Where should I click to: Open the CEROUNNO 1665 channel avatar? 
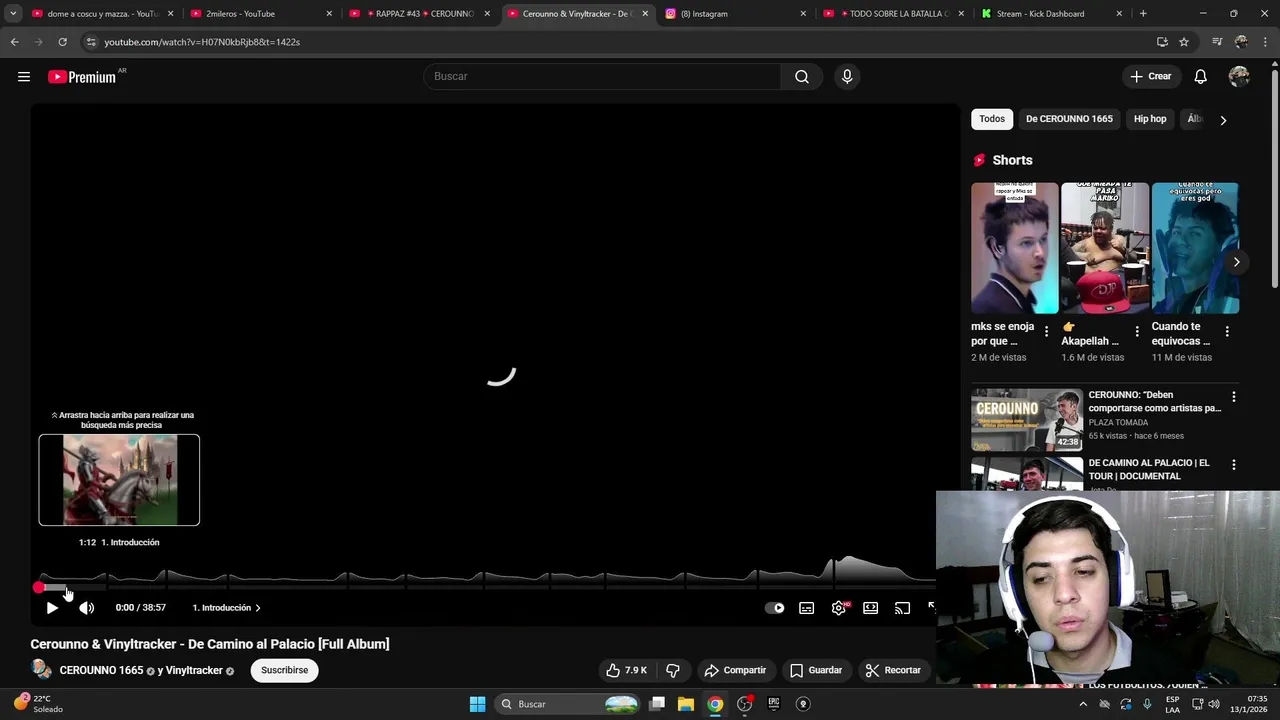click(x=41, y=670)
